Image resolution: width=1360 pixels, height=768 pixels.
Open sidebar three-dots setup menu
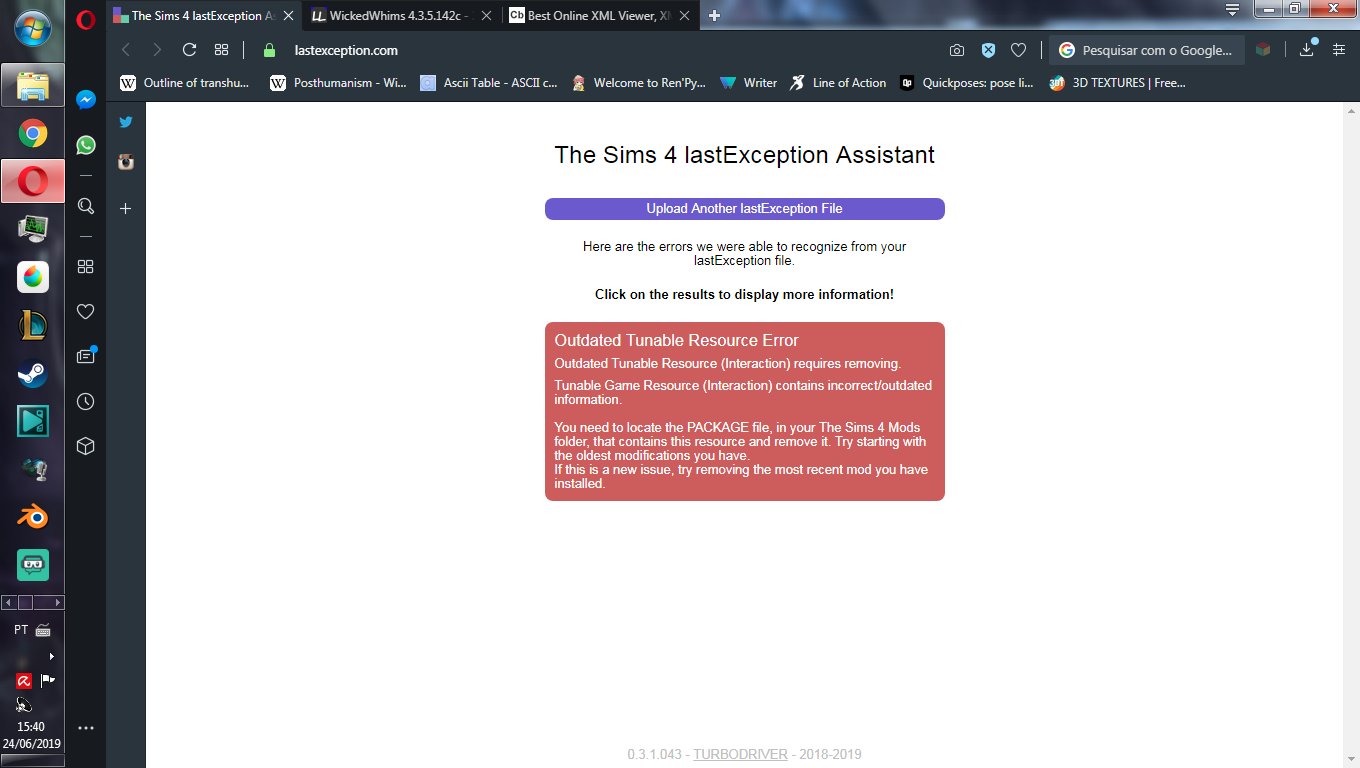coord(86,728)
